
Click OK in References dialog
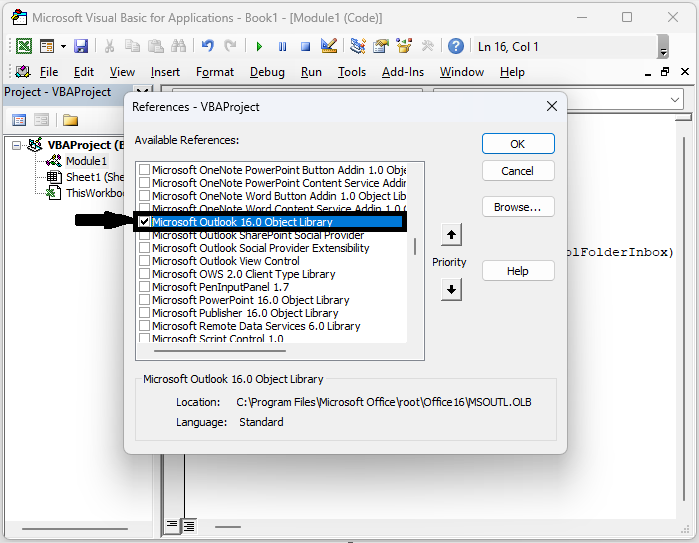518,144
